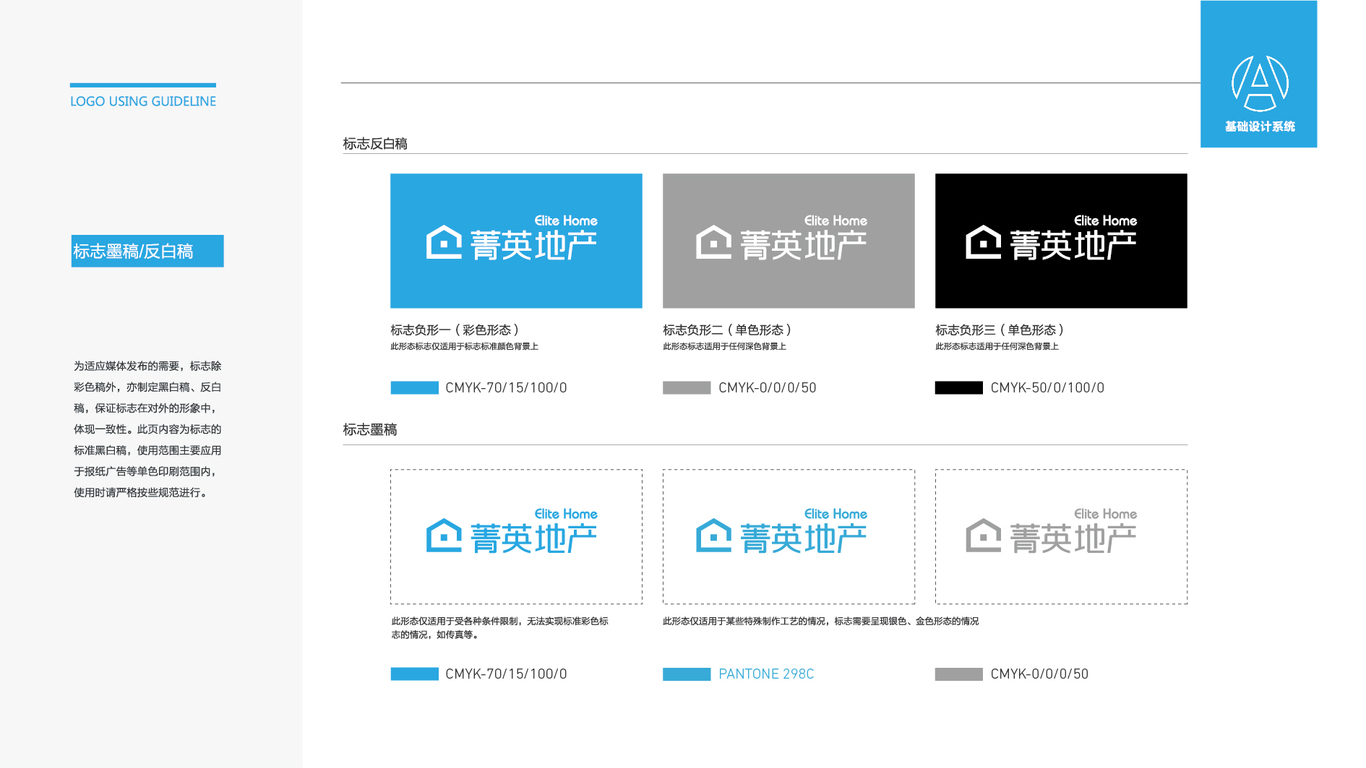This screenshot has width=1366, height=768.
Task: Click the Elite Home text on the blue card
Action: pyautogui.click(x=566, y=220)
